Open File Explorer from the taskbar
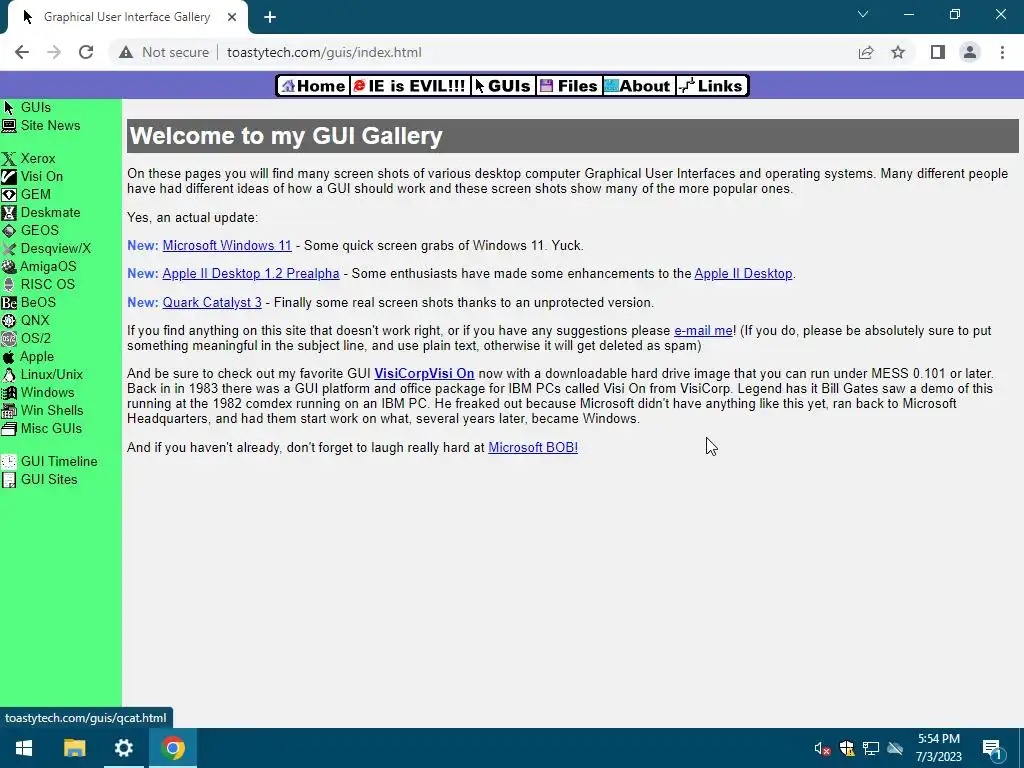The image size is (1024, 768). pos(74,748)
